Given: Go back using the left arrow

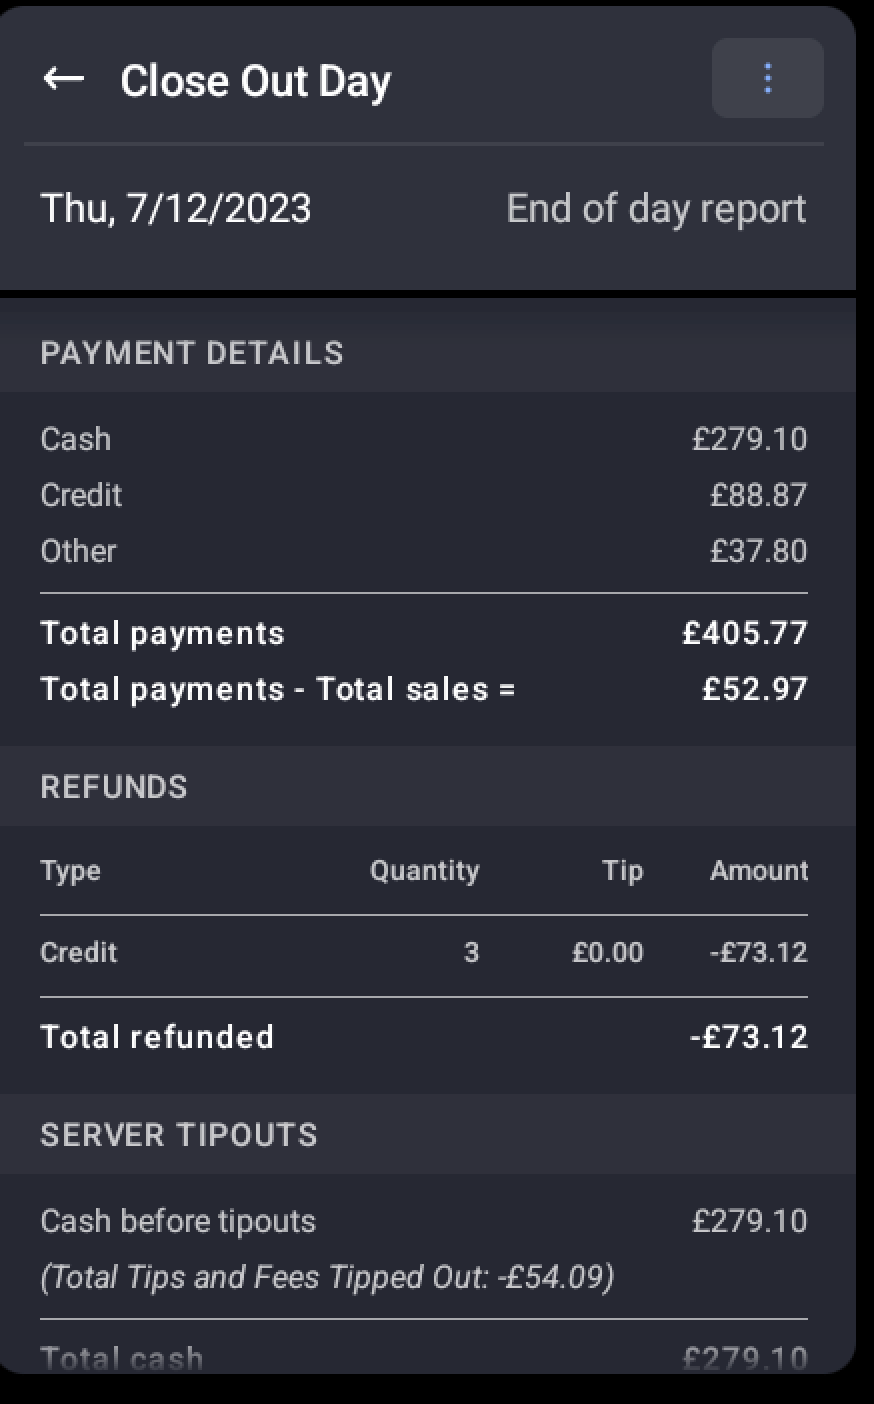Looking at the screenshot, I should point(64,79).
